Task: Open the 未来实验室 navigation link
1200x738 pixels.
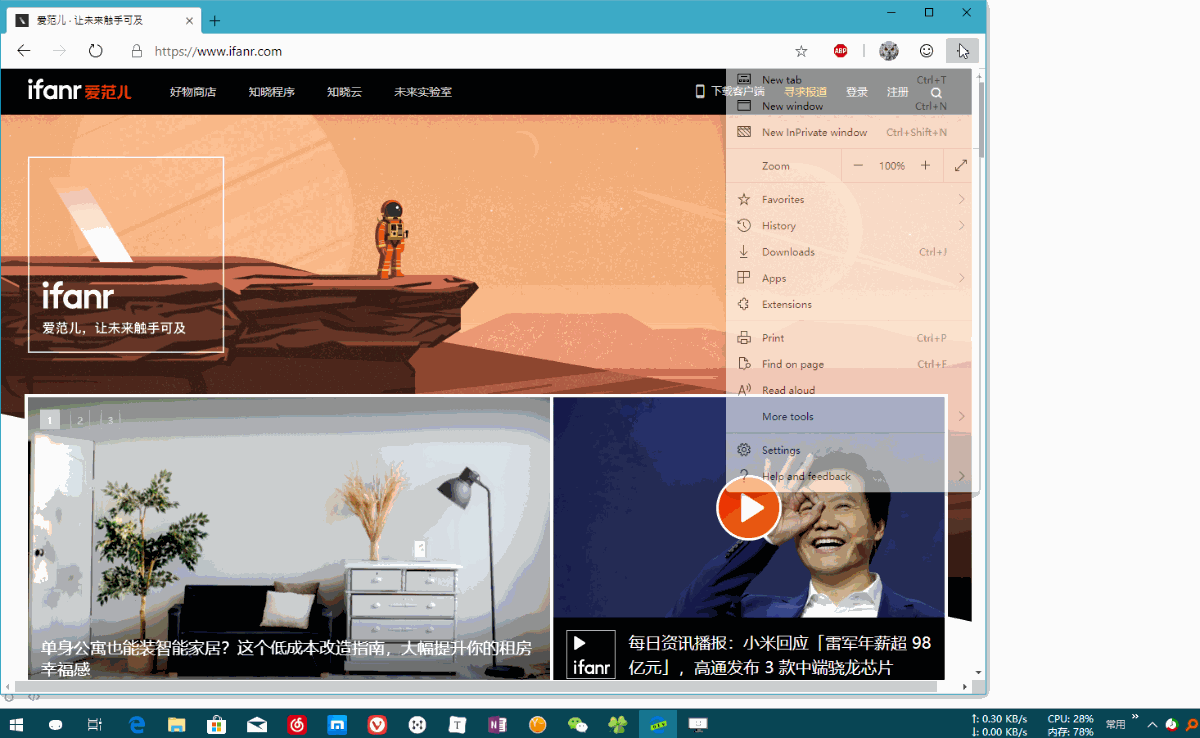Action: click(423, 92)
